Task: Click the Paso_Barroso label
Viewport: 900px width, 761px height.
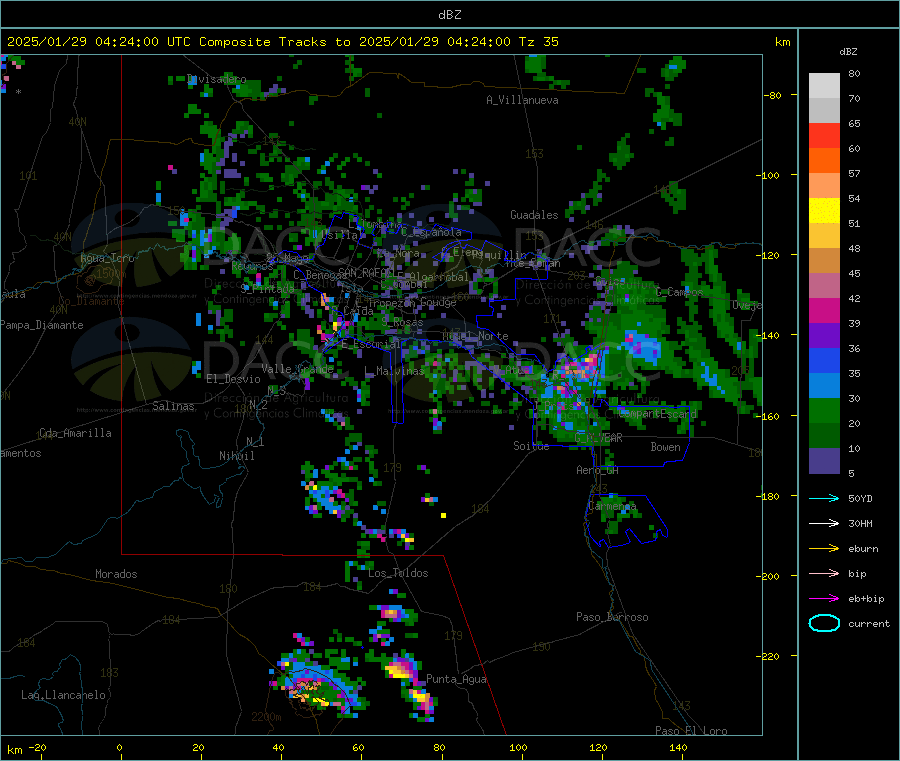Action: coord(612,617)
